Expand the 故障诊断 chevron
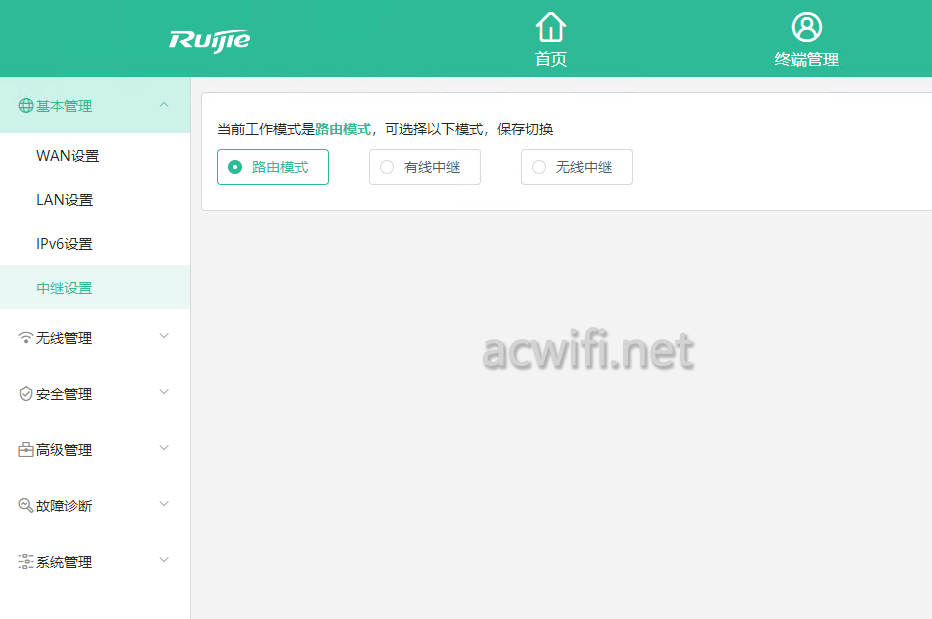 coord(164,504)
